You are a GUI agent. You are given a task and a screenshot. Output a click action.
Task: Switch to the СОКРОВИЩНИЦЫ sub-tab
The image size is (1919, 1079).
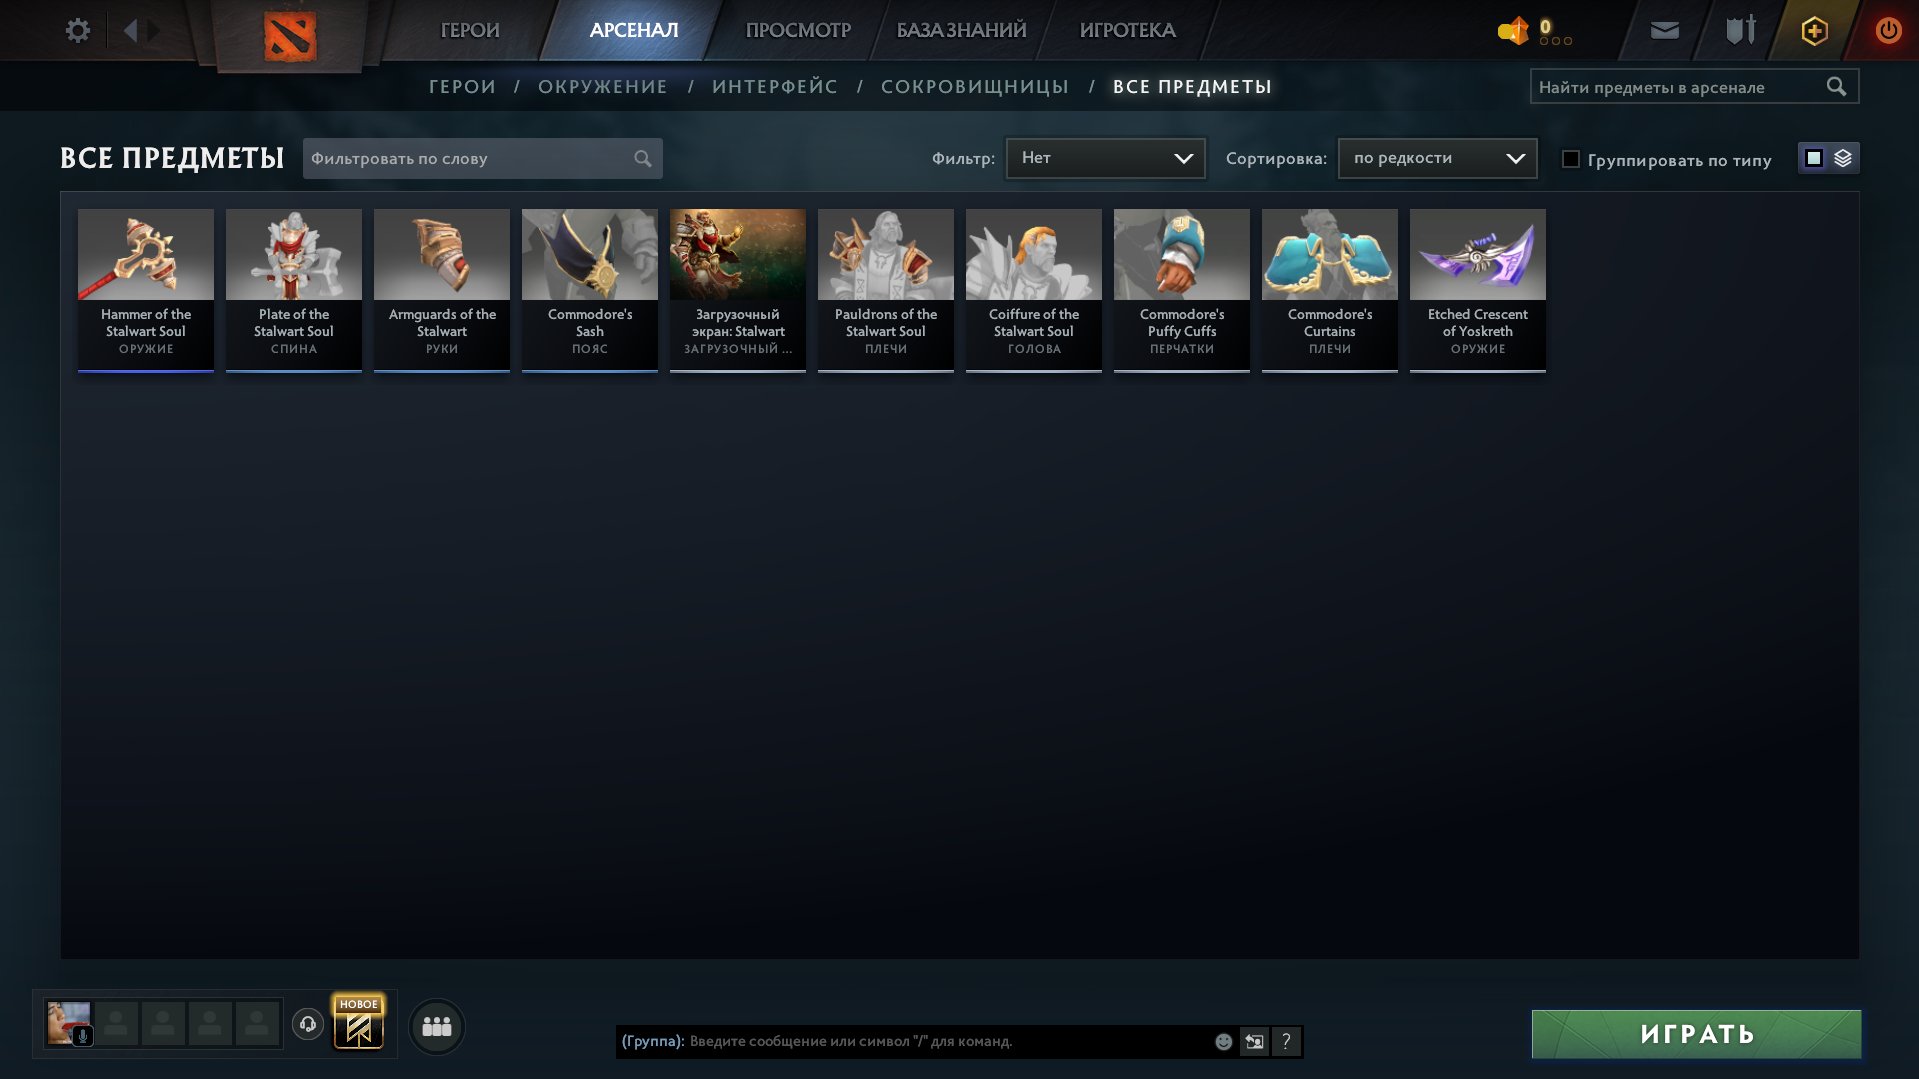point(975,87)
